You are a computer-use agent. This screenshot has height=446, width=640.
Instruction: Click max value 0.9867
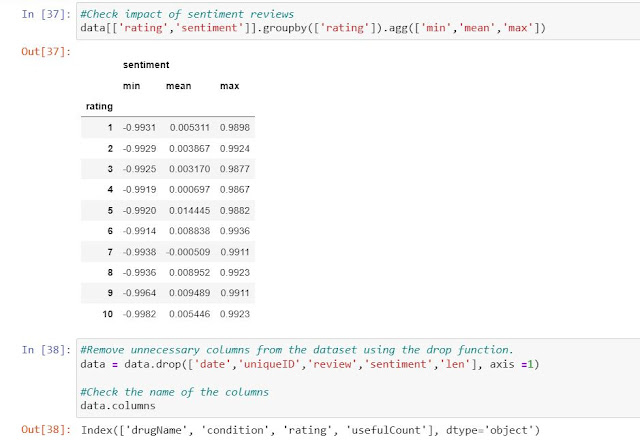point(235,190)
